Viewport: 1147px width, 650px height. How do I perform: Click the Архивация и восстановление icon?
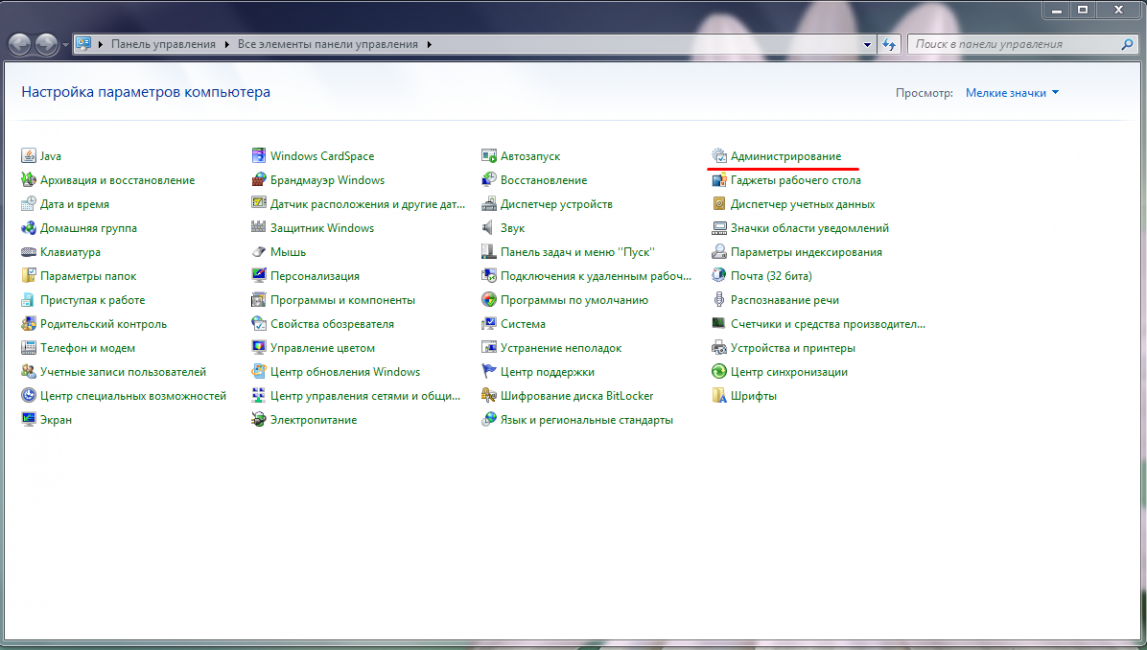coord(29,180)
